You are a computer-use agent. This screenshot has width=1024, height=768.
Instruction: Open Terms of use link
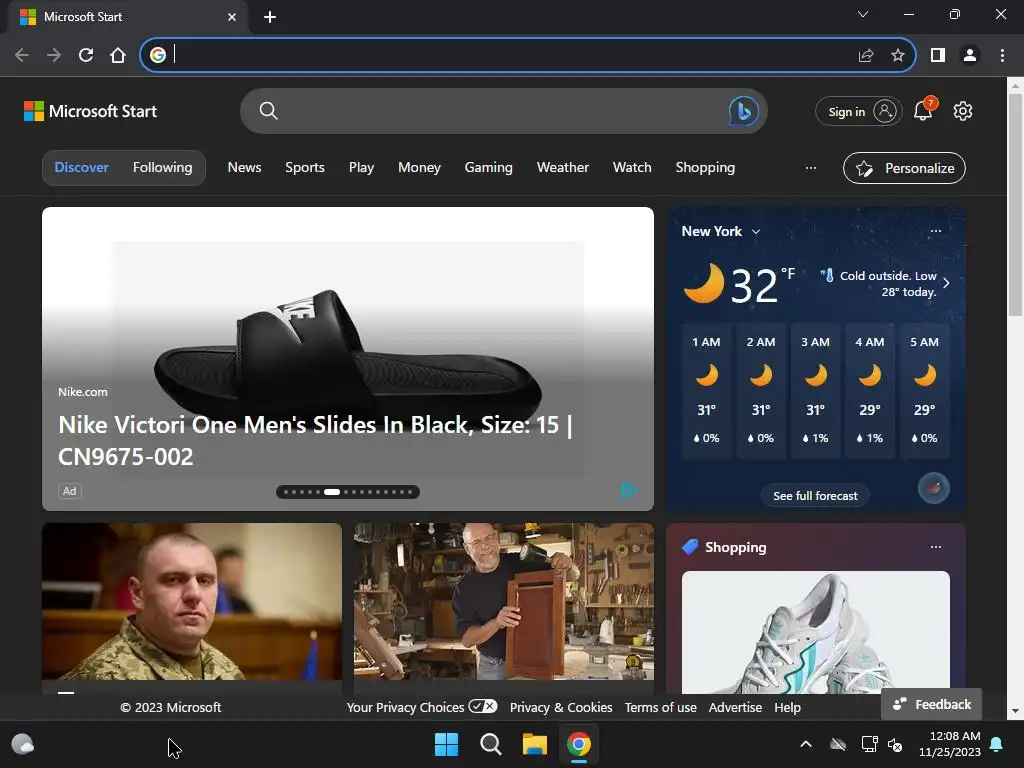click(660, 707)
